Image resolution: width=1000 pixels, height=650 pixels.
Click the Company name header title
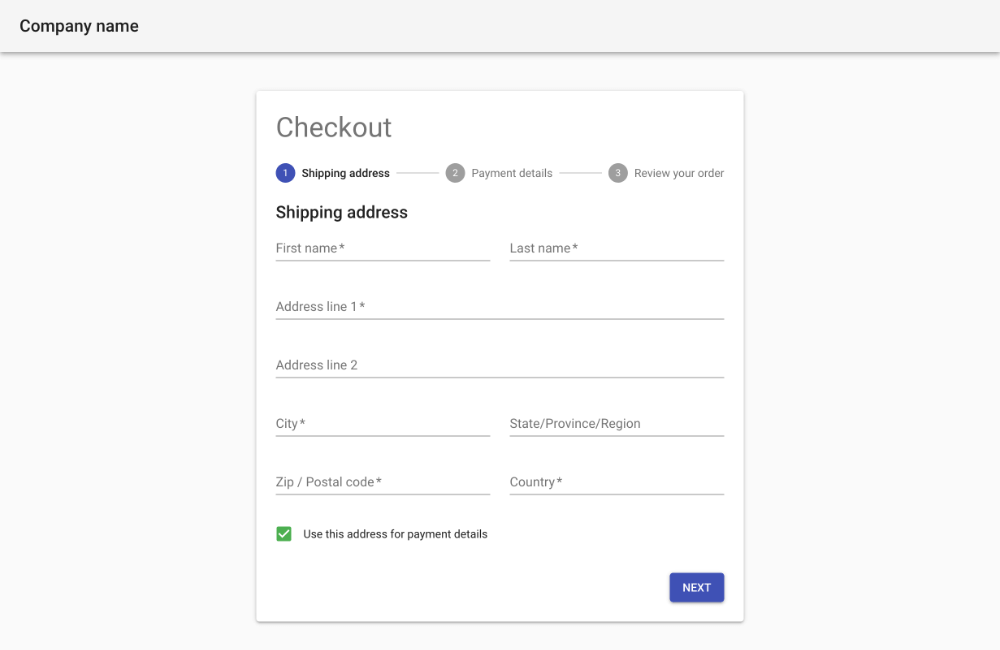point(79,26)
